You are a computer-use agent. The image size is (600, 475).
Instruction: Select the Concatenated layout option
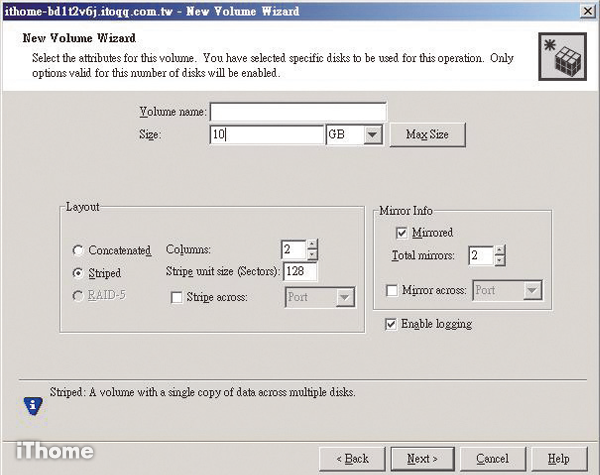coord(79,251)
